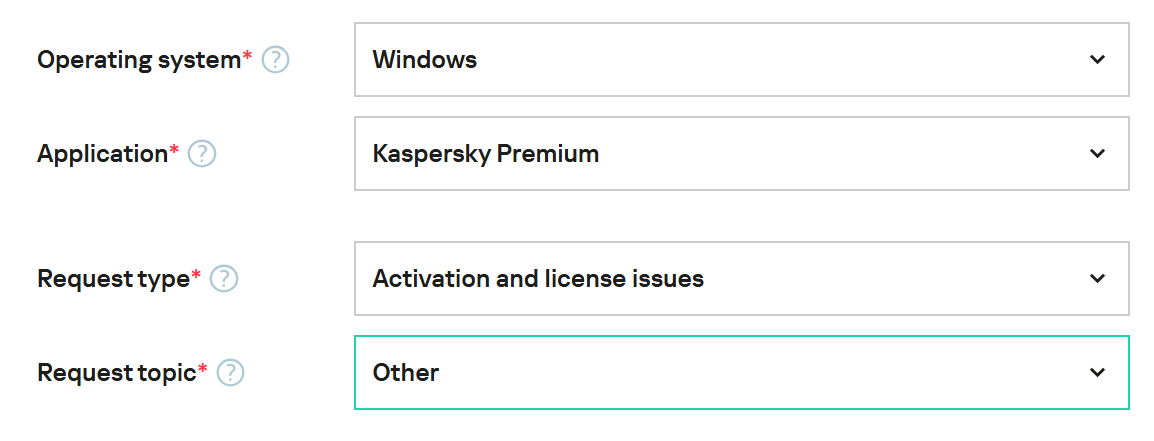Expand the Request topic dropdown
Screen dimensions: 1154x441
741,373
